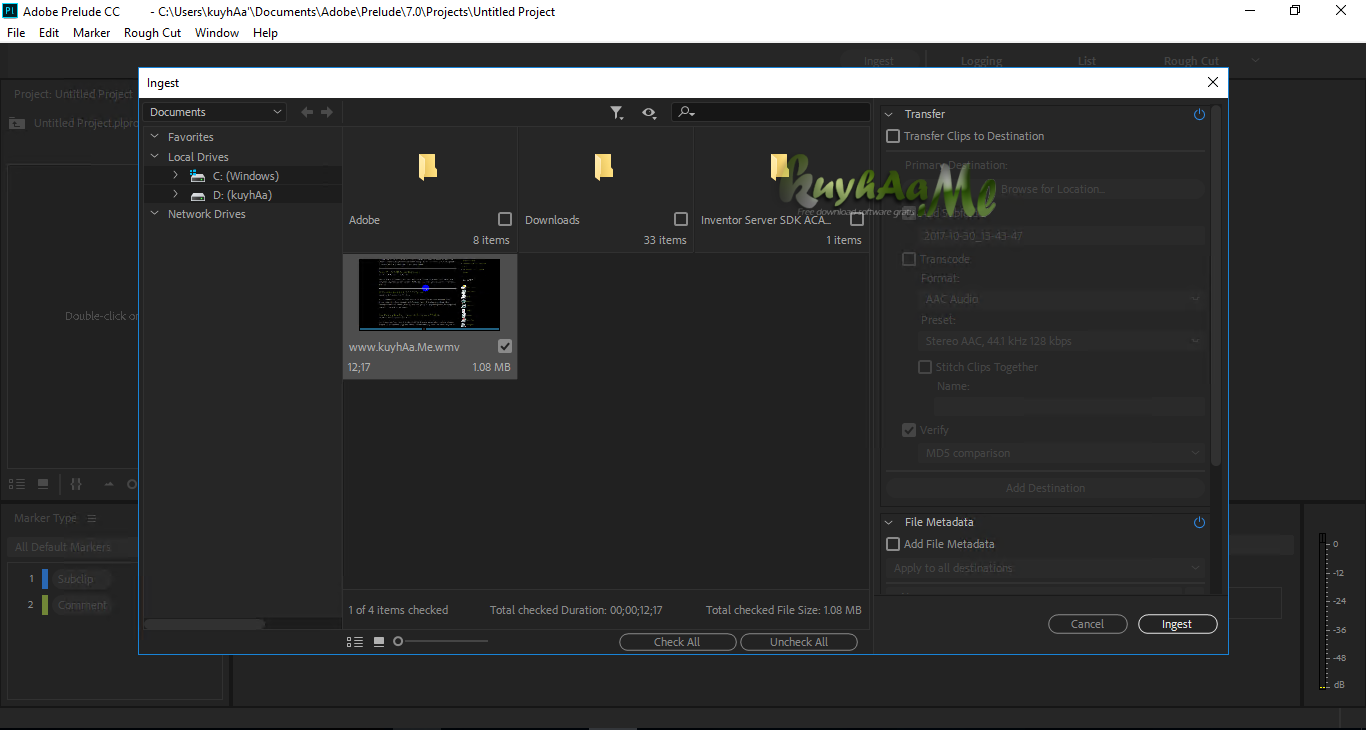Collapse the Favorites tree section
1366x730 pixels.
155,137
